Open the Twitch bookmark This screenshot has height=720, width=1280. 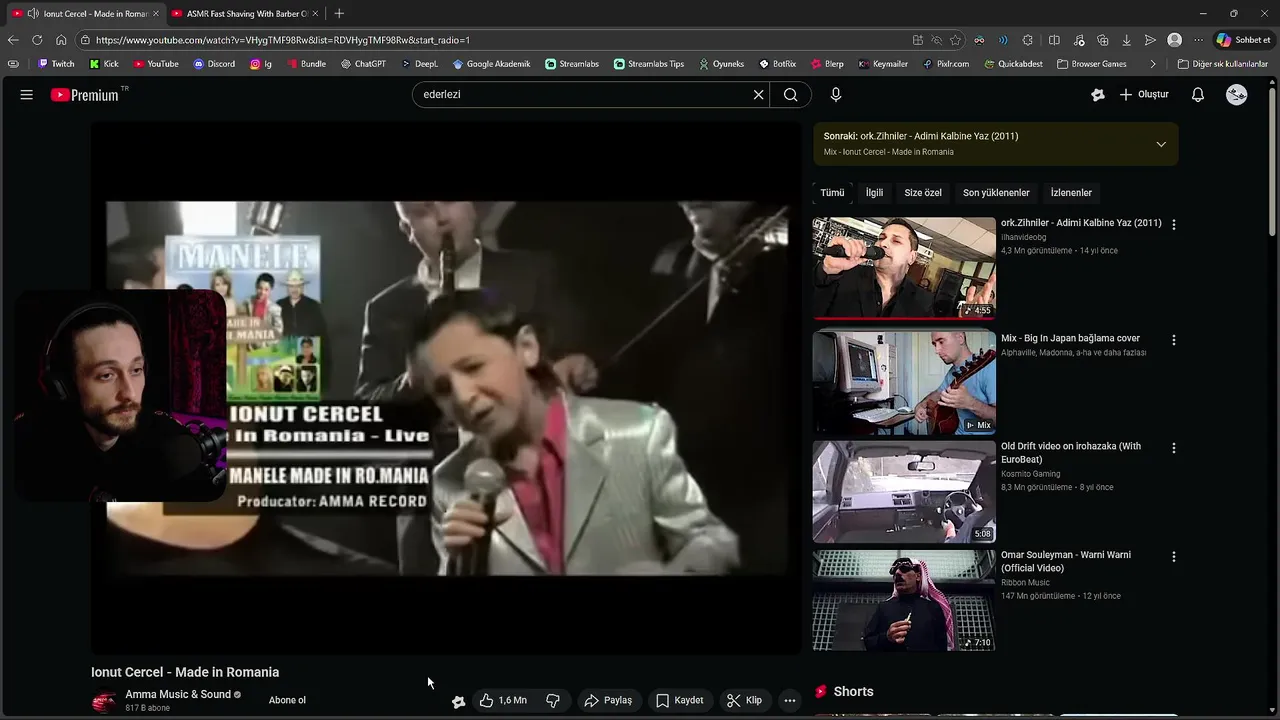(x=56, y=64)
